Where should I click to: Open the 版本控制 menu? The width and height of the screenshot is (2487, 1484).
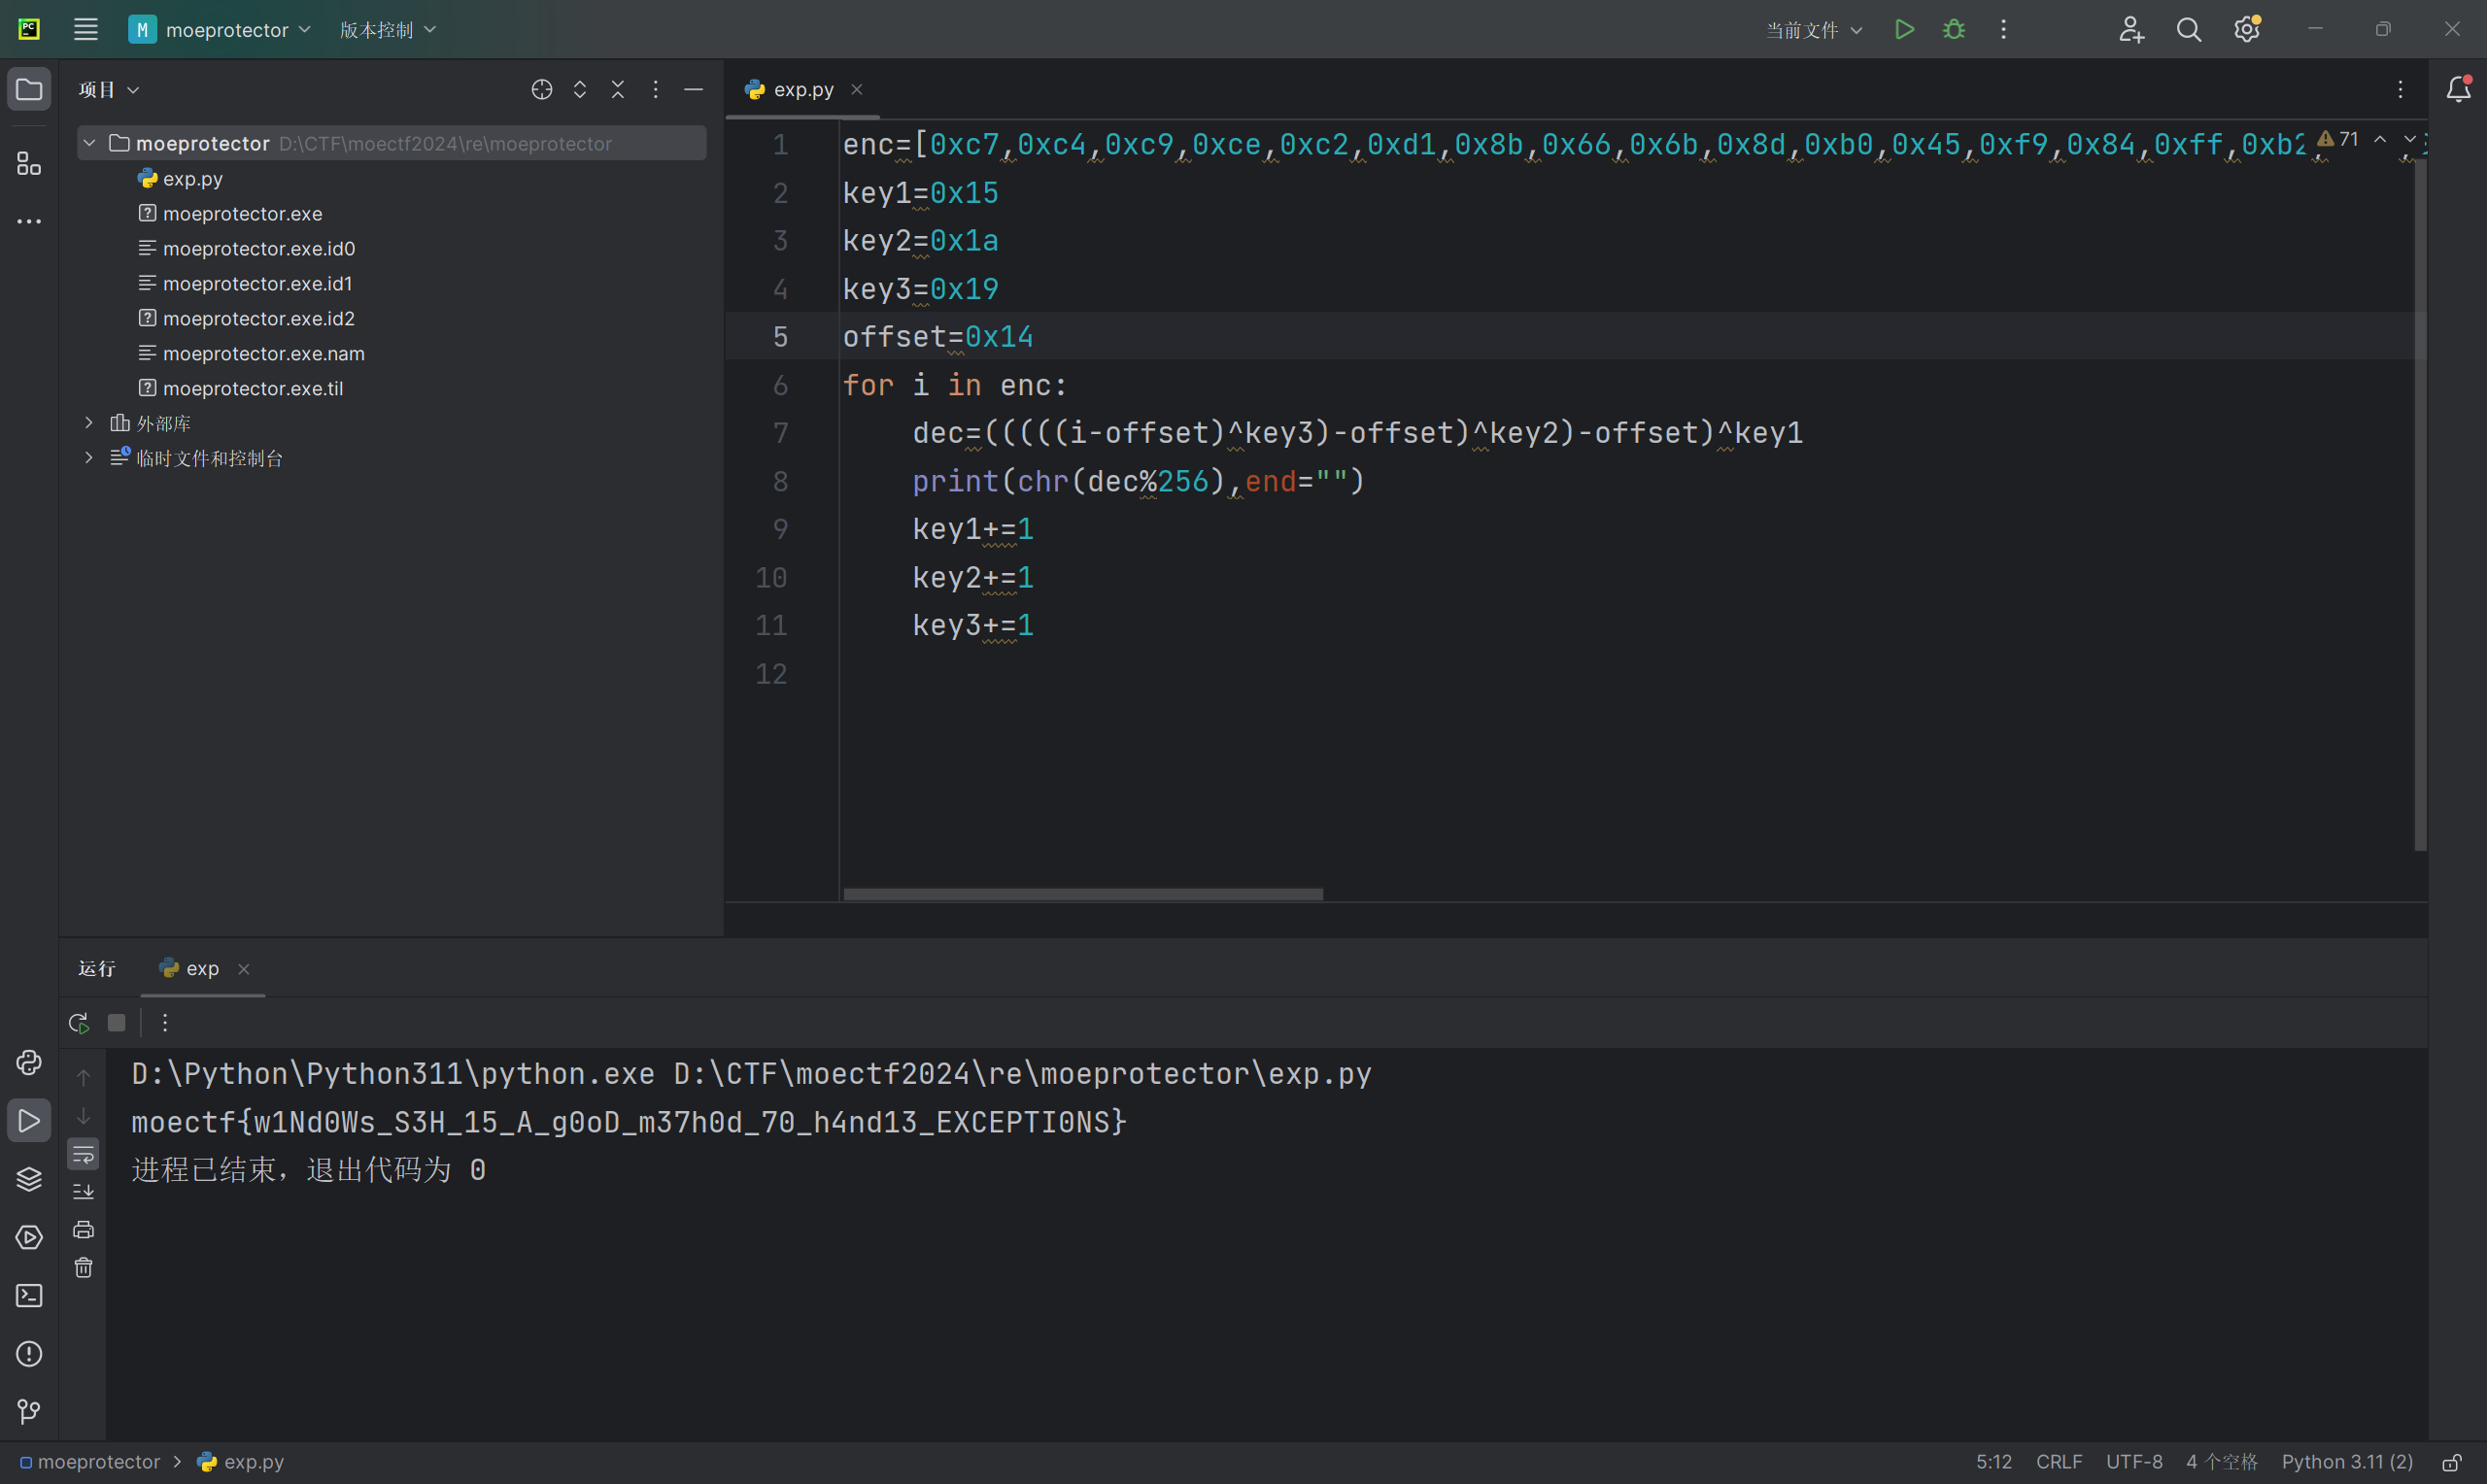(x=387, y=30)
